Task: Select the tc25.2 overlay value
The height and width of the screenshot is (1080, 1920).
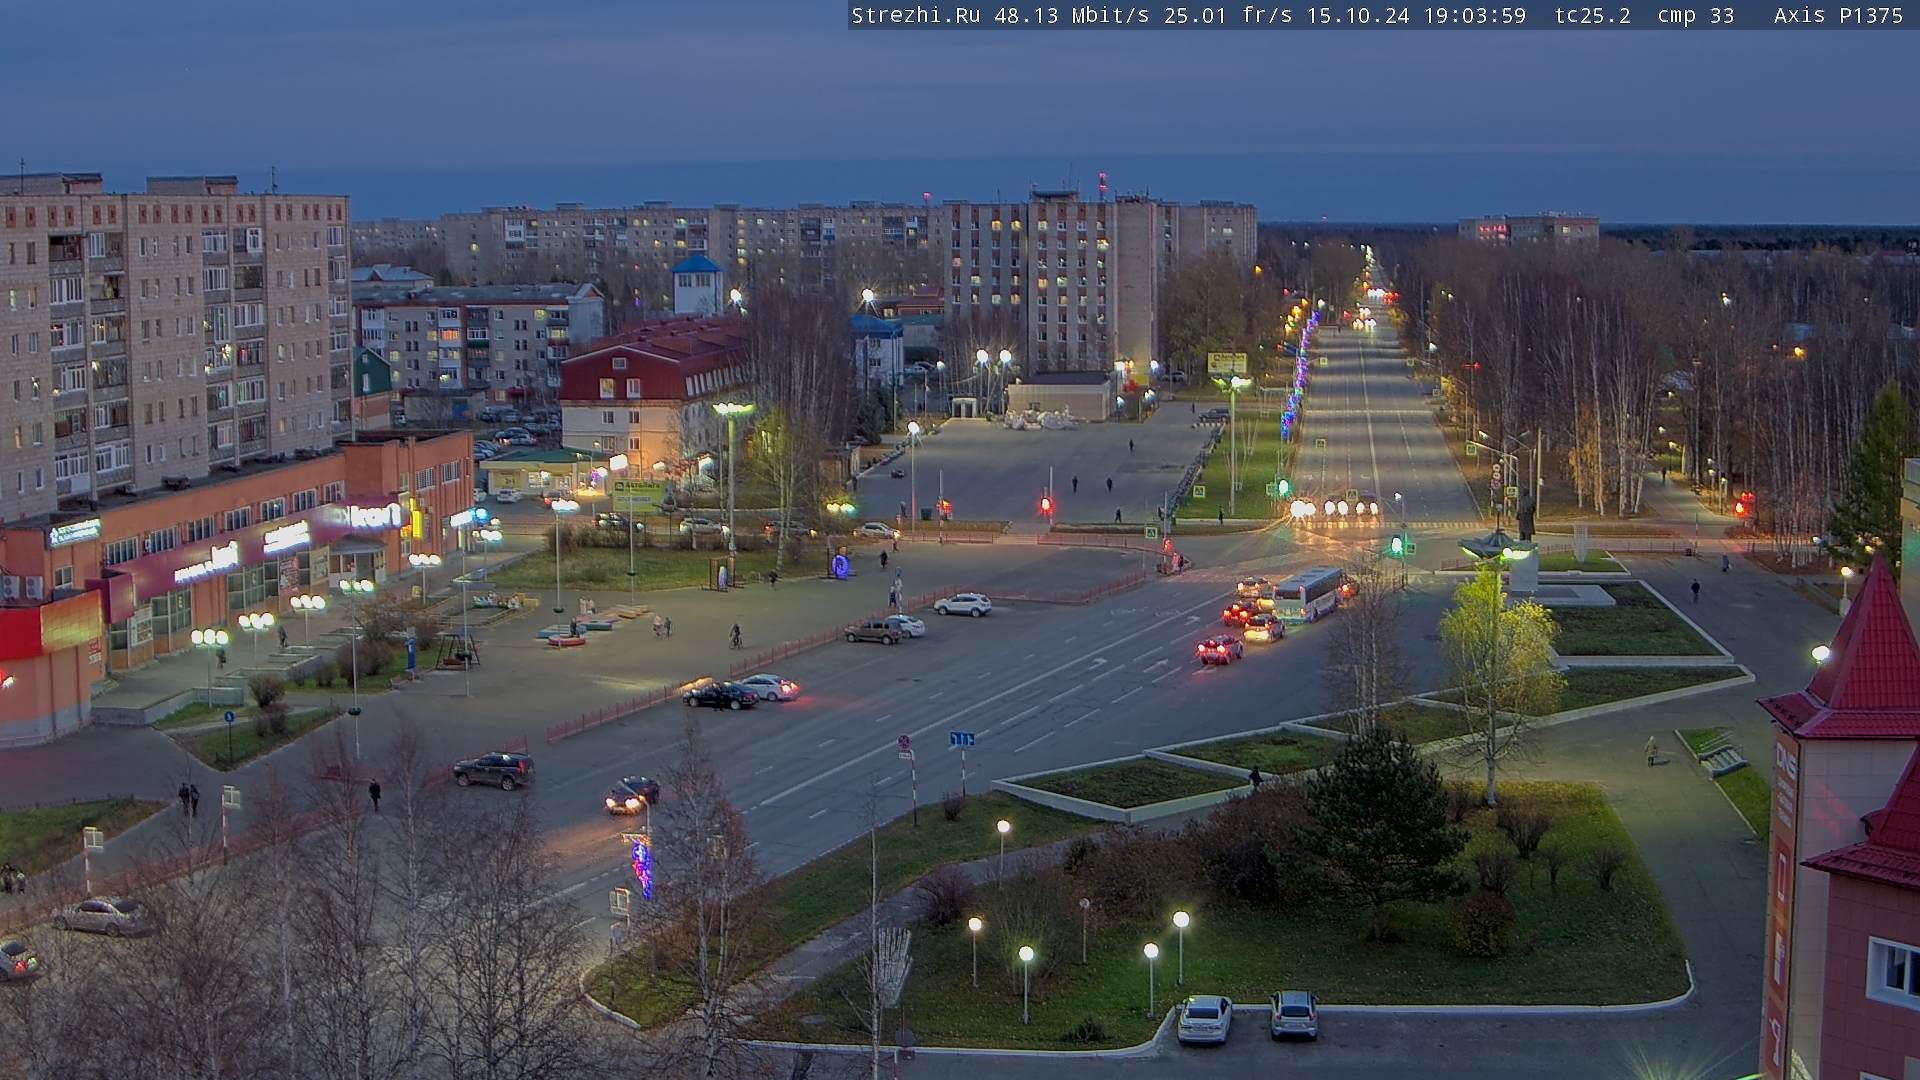Action: point(1592,15)
